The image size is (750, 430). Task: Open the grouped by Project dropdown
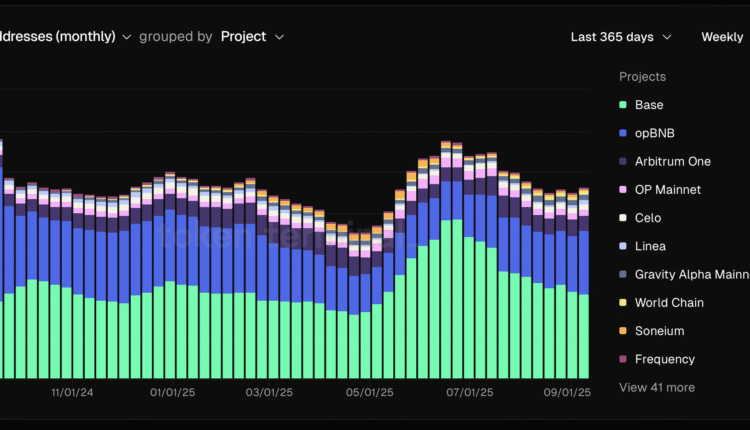coord(252,37)
